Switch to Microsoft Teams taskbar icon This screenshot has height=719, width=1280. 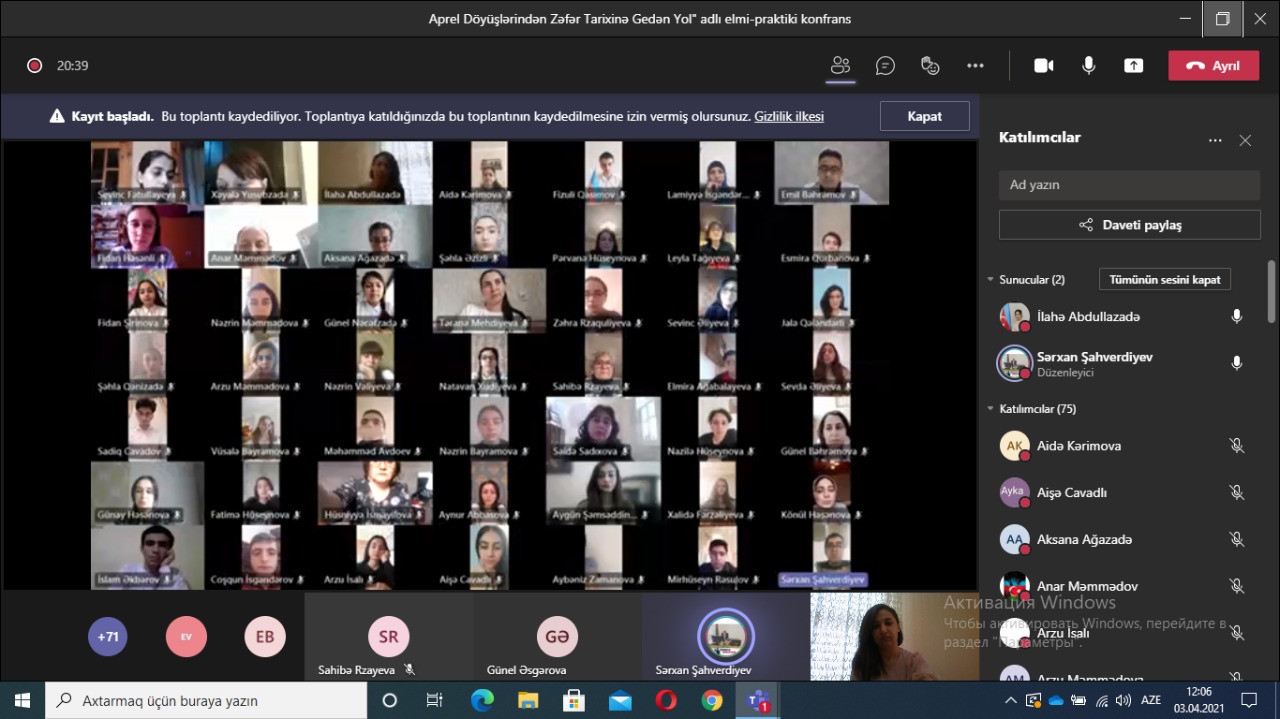[x=758, y=700]
